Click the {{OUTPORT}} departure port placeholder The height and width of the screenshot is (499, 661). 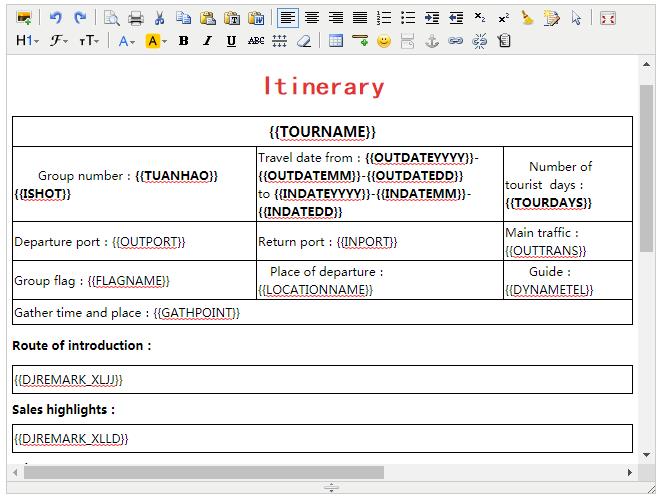pos(149,242)
